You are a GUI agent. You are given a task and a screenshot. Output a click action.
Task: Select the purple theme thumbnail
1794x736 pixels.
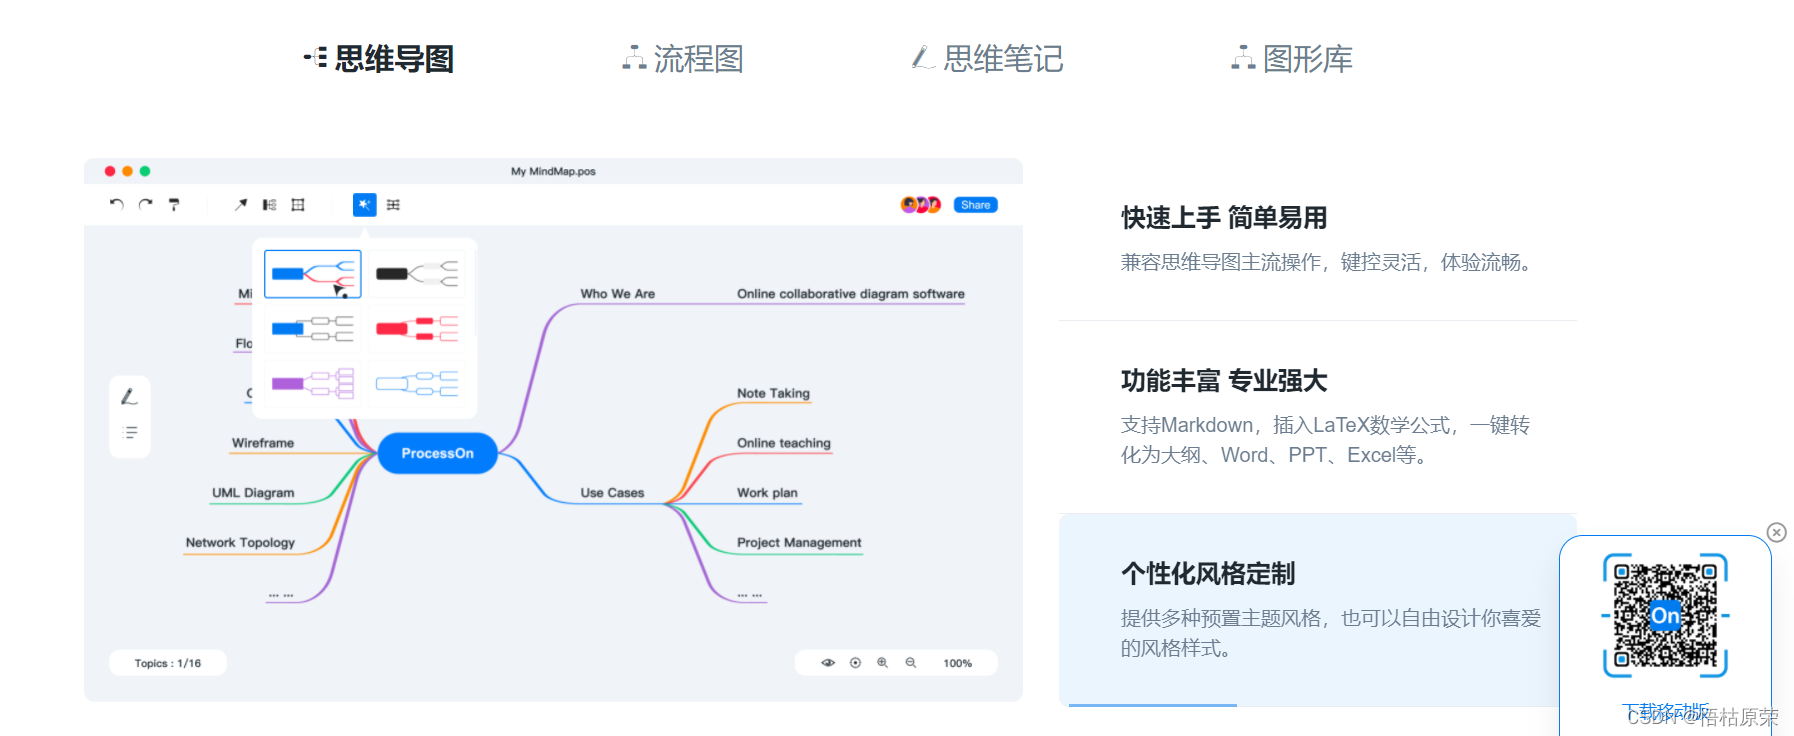tap(313, 383)
